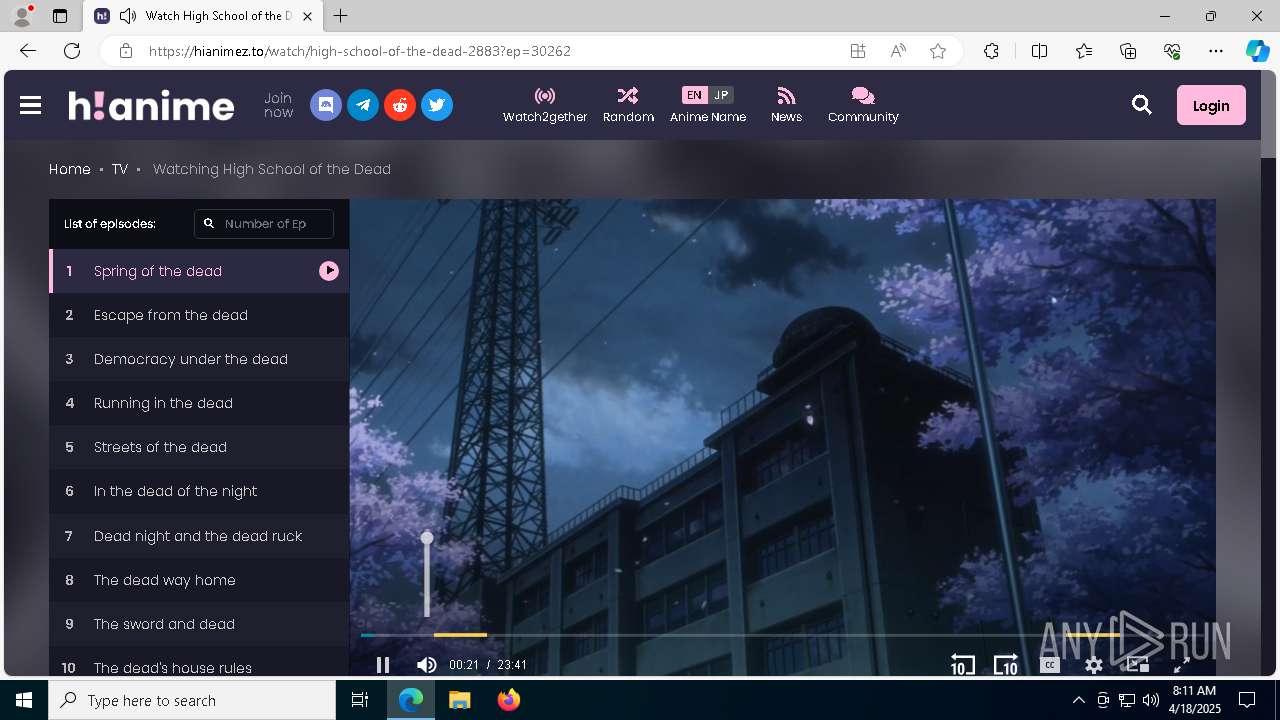The height and width of the screenshot is (720, 1280).
Task: Open the Community page
Action: point(863,105)
